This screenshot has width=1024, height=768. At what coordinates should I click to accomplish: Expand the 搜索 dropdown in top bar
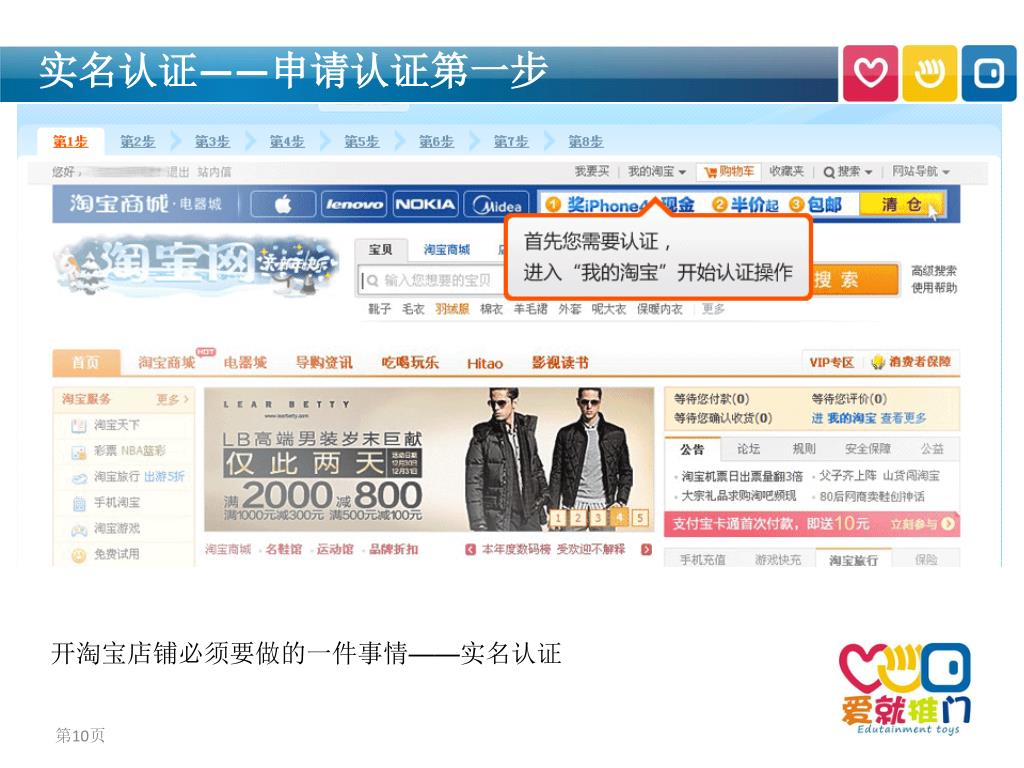(848, 172)
